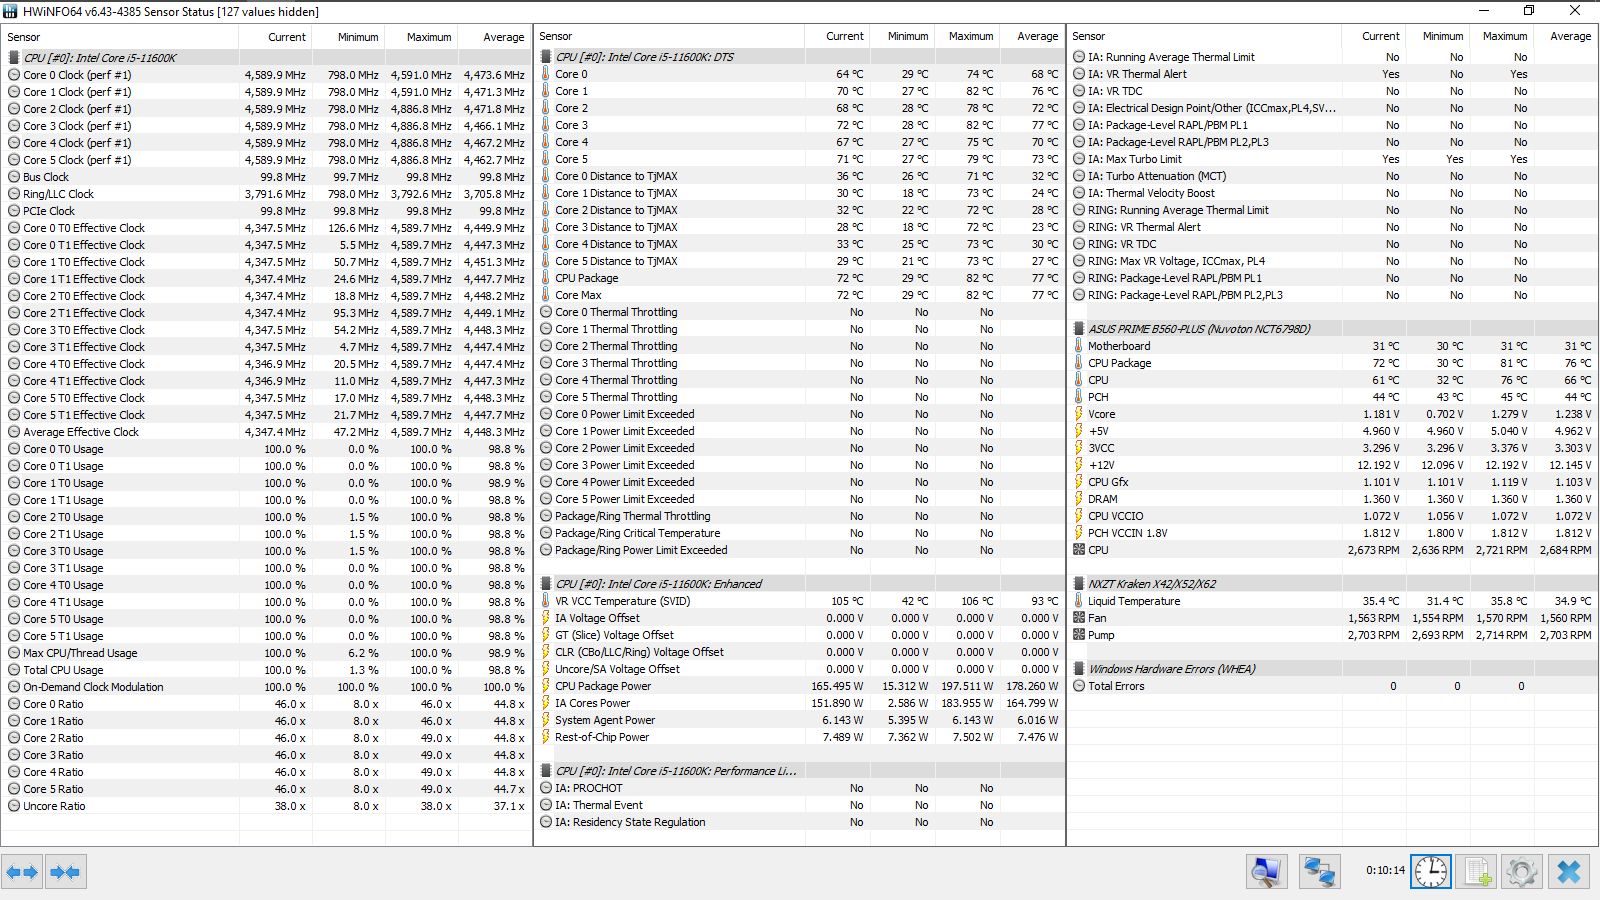
Task: Click the Average column header in middle panel
Action: click(x=1037, y=36)
